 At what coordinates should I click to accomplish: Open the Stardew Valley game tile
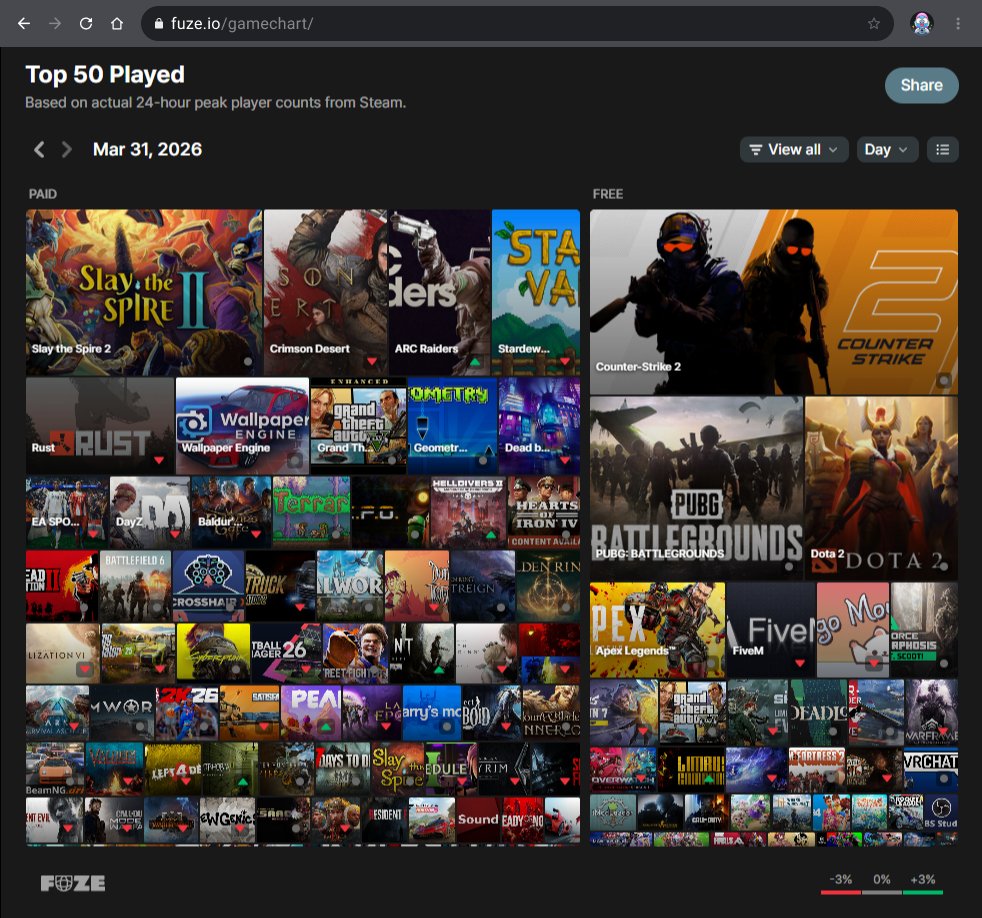click(x=536, y=292)
